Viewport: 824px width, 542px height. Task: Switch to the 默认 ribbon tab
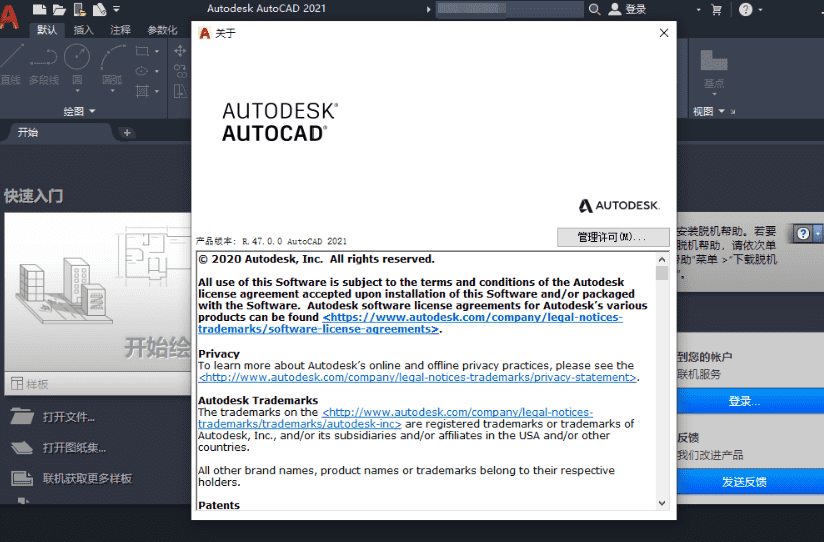tap(47, 30)
